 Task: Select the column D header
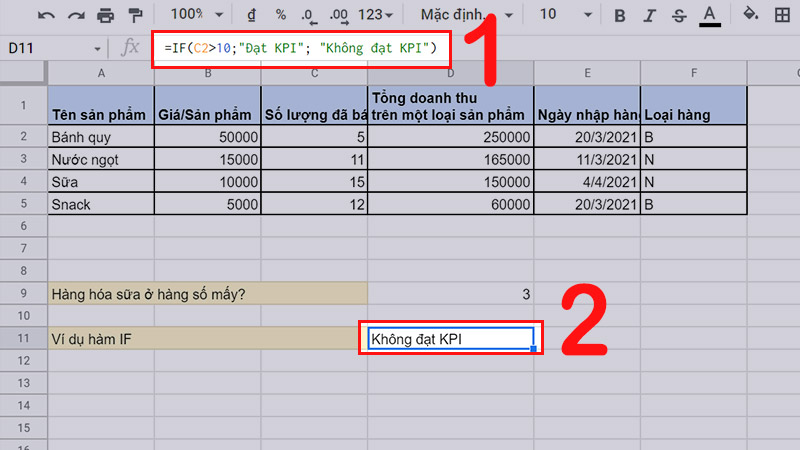(450, 72)
